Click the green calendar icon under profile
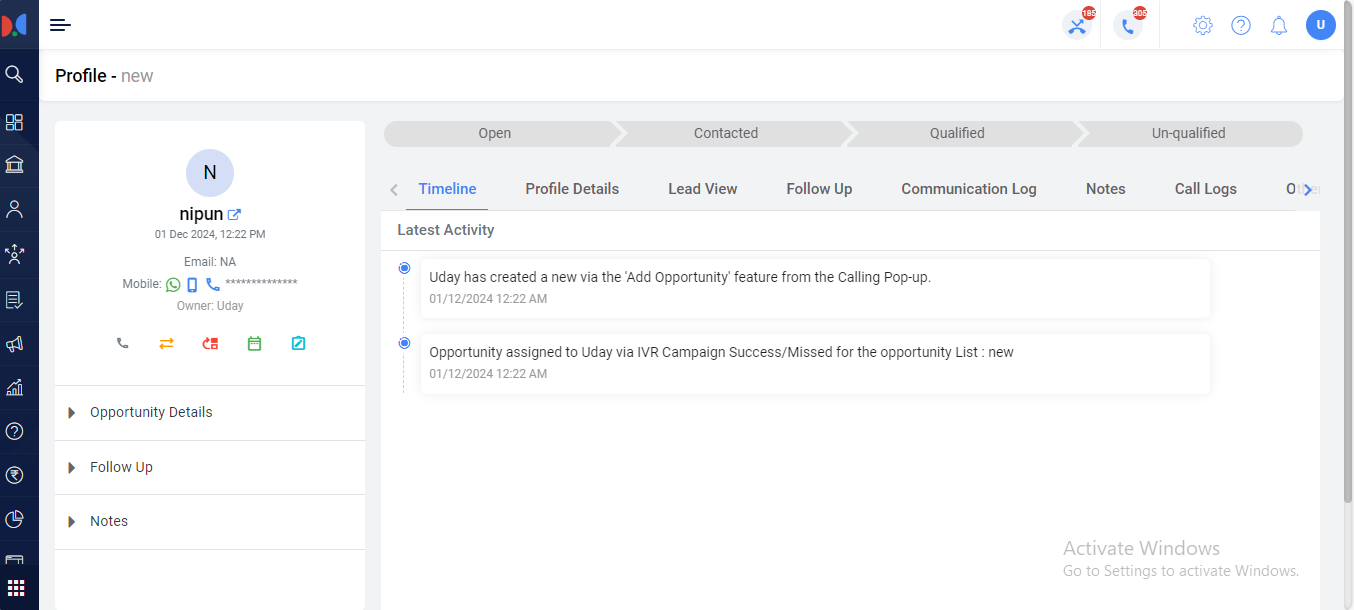The width and height of the screenshot is (1354, 610). pyautogui.click(x=254, y=343)
